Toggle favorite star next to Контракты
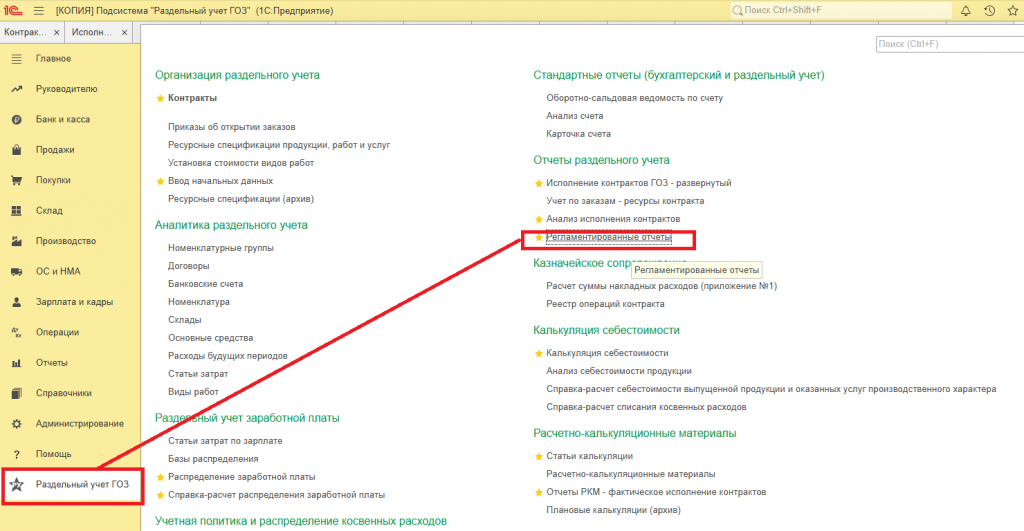 point(160,98)
